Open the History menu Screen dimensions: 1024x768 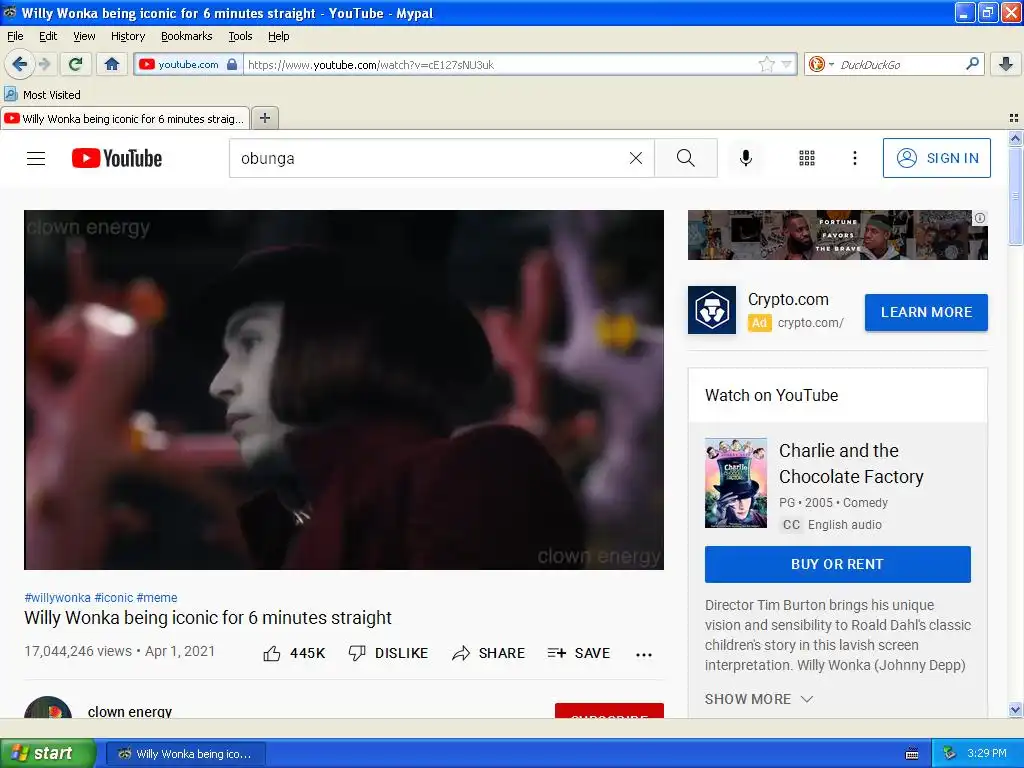[128, 36]
